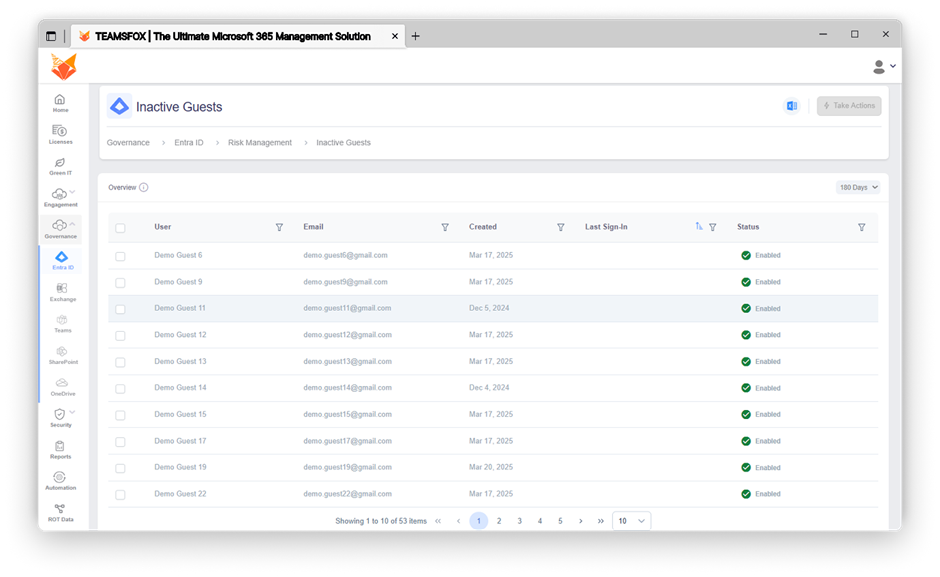The image size is (940, 577).
Task: Click the Demo Guest 6 user name
Action: coord(178,255)
